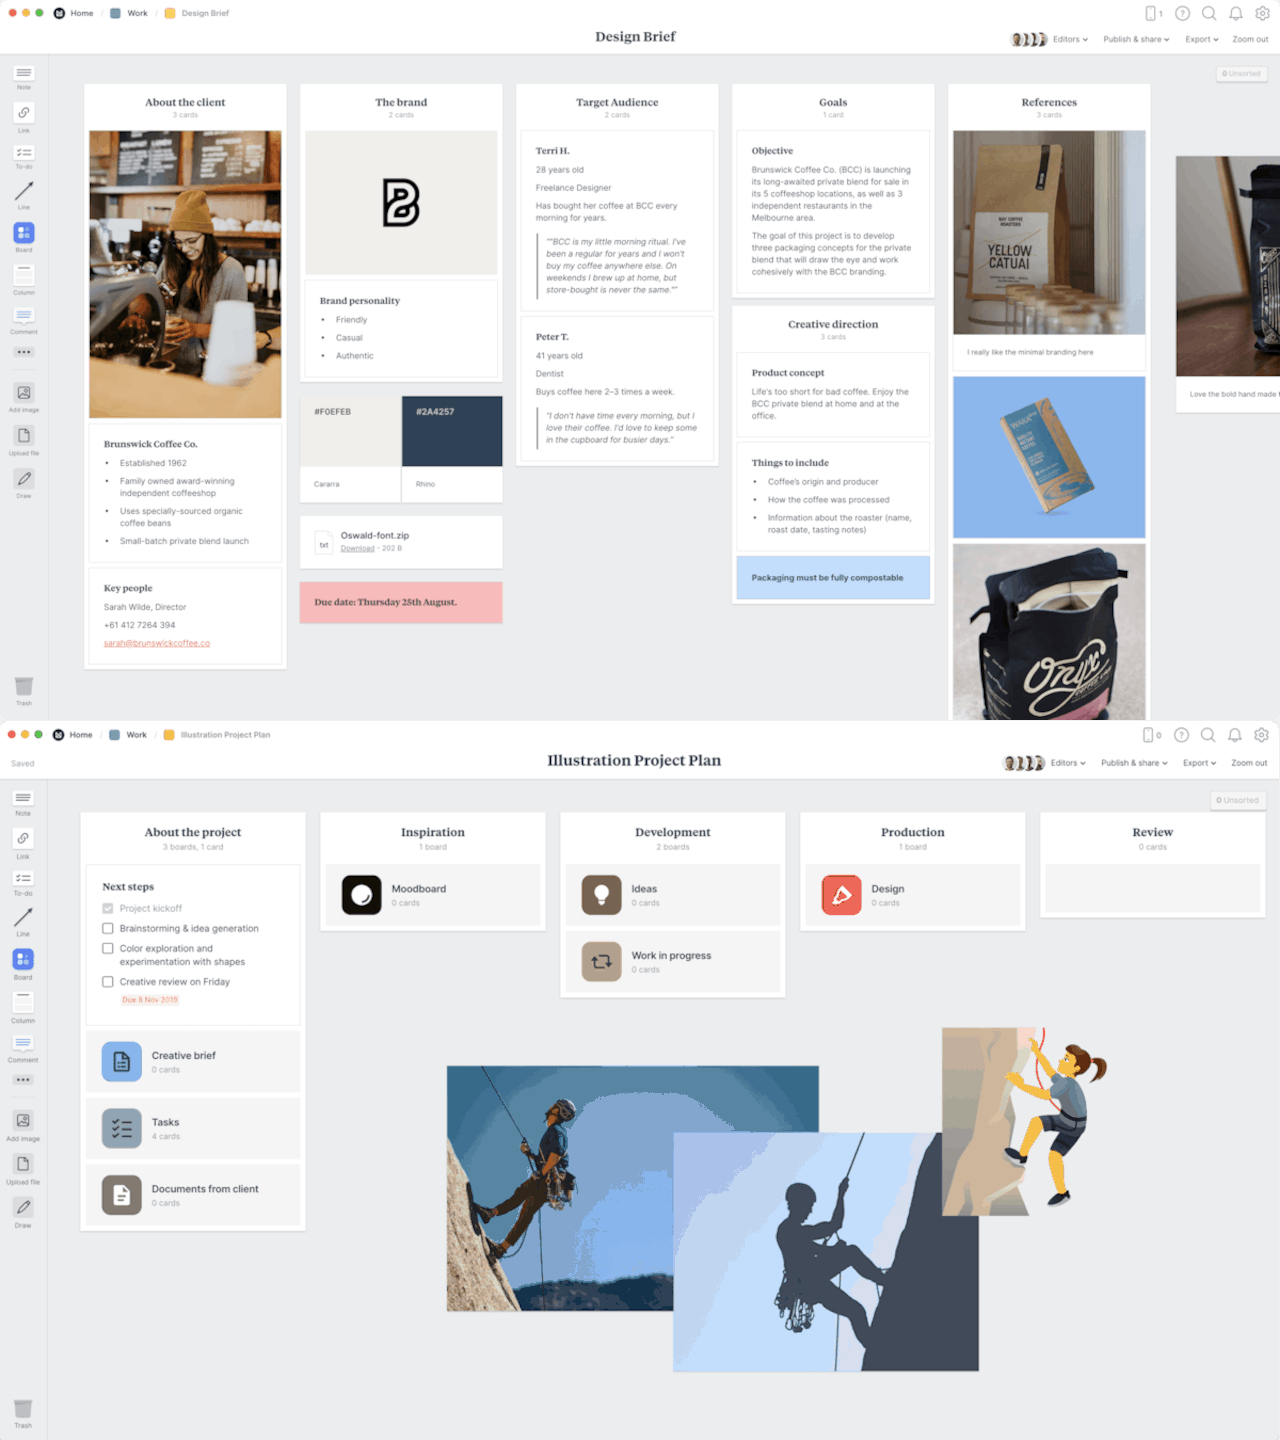Tick the Creative review on Friday checkbox
Viewport: 1280px width, 1440px height.
coord(108,982)
